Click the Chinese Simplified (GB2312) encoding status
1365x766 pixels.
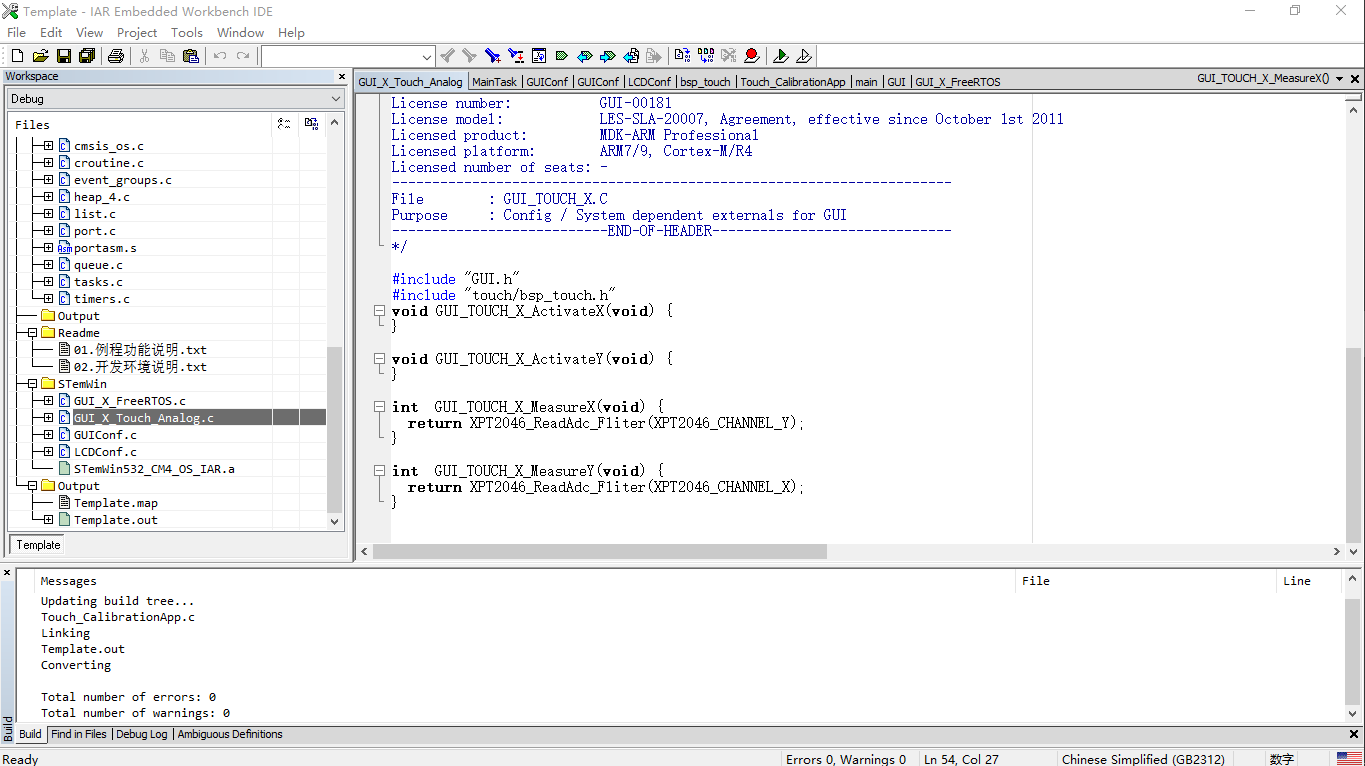1143,759
